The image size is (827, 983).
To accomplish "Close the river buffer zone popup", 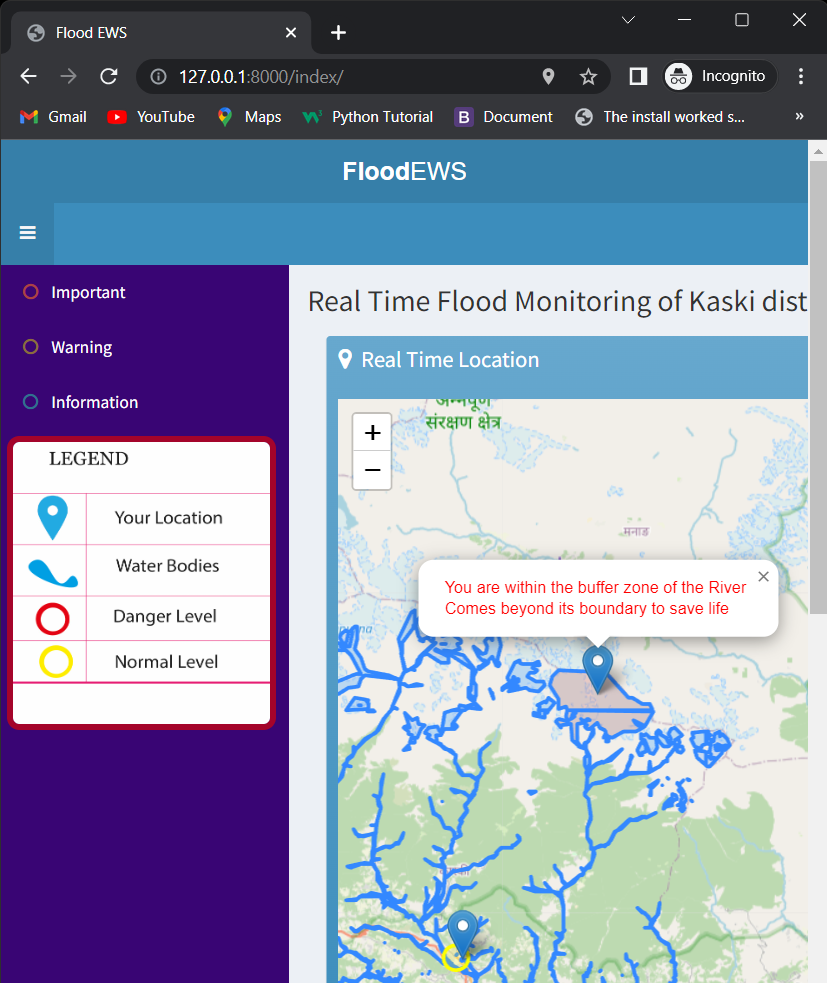I will (x=763, y=577).
